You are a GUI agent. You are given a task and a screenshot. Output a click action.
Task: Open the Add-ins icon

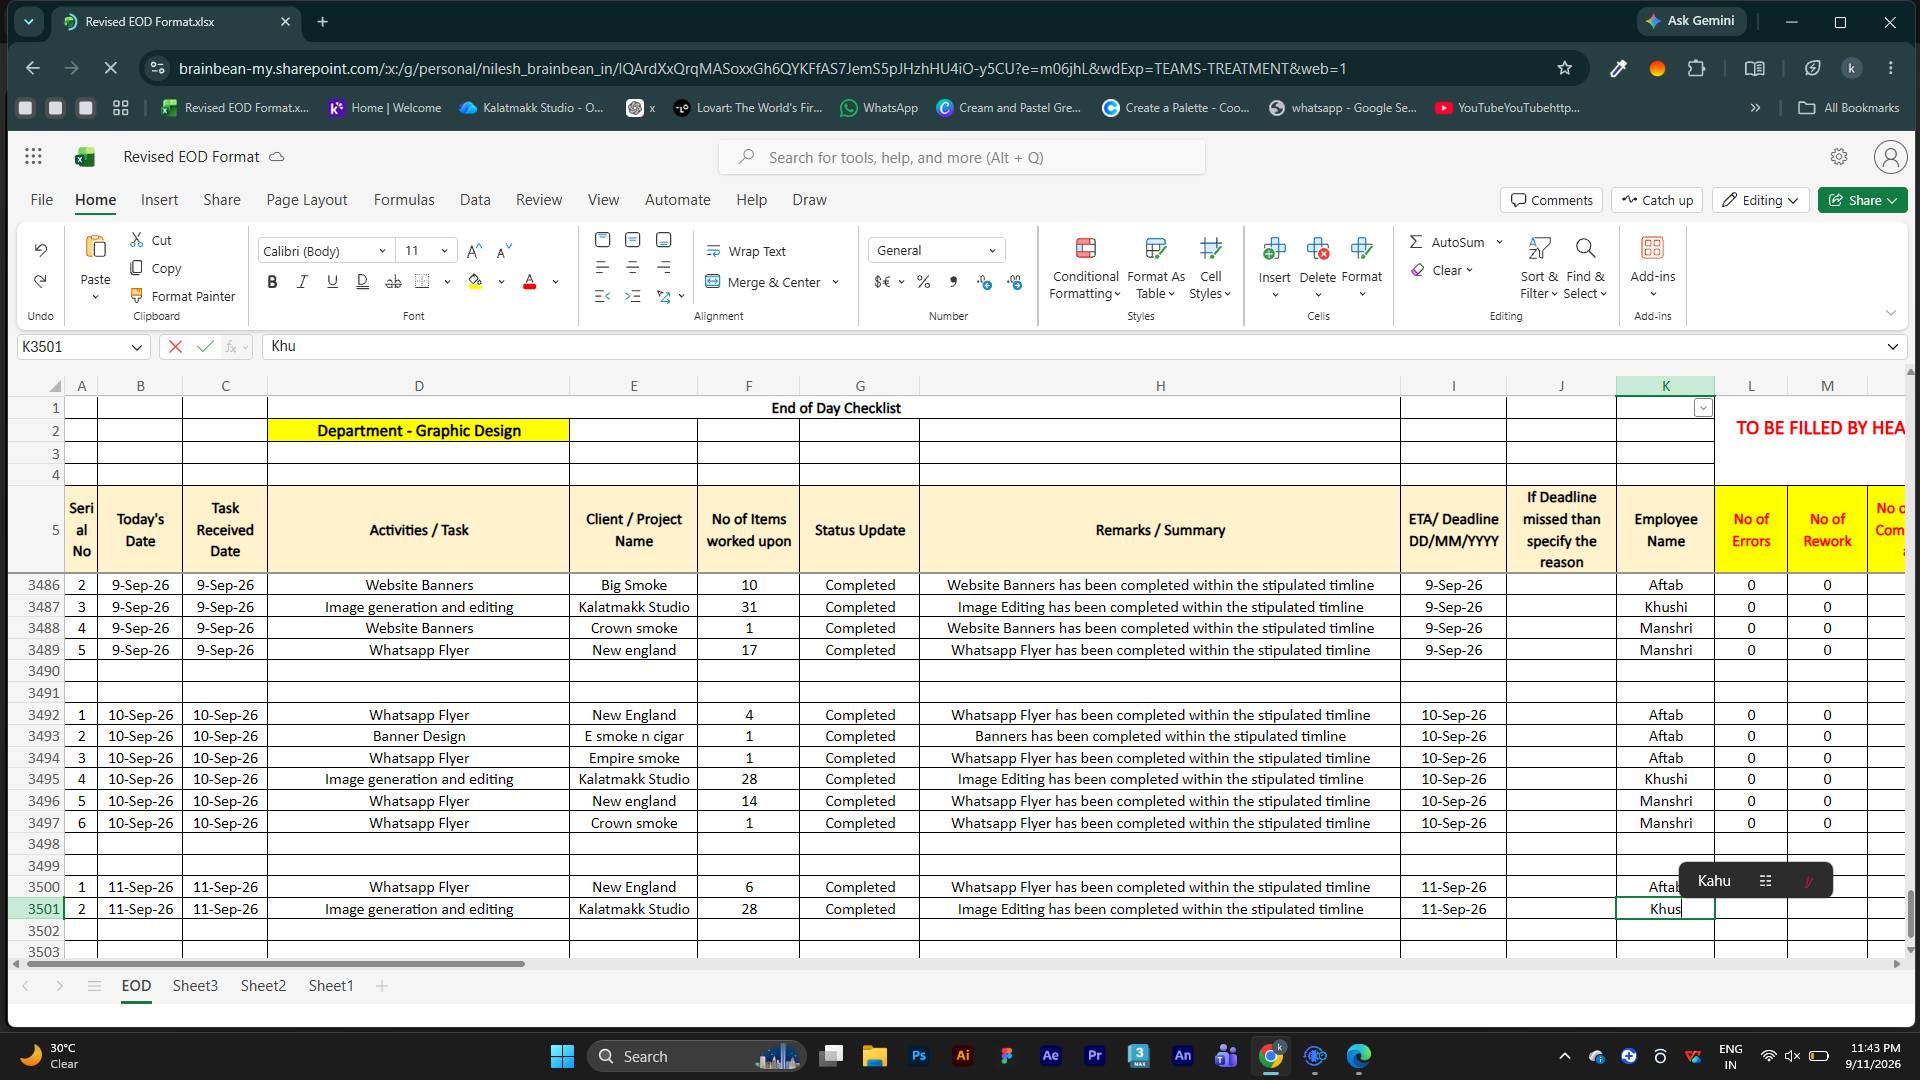click(x=1652, y=248)
